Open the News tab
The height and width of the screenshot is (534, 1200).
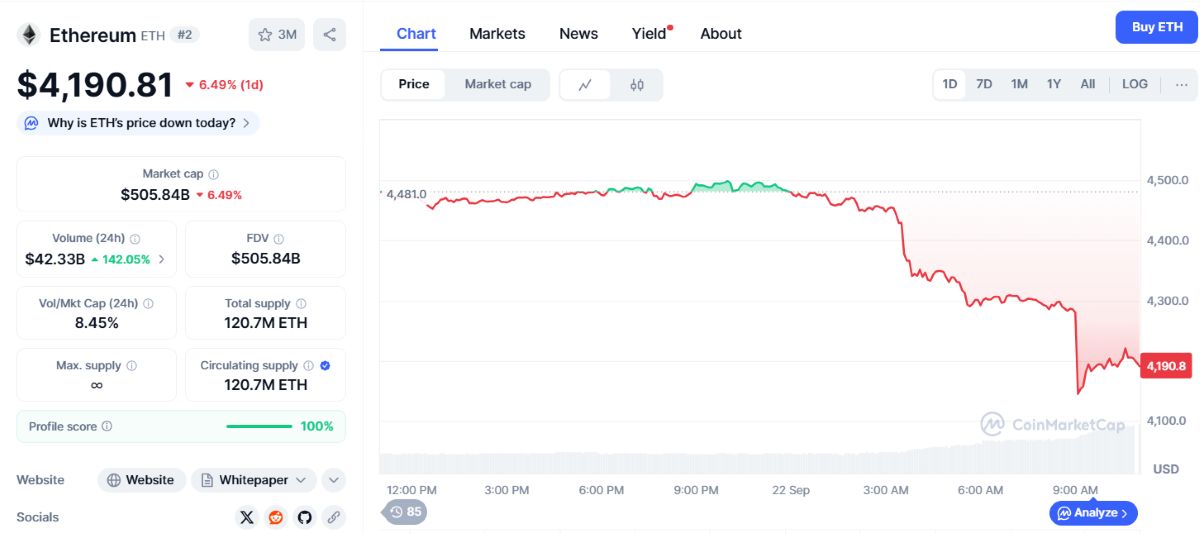pos(578,33)
